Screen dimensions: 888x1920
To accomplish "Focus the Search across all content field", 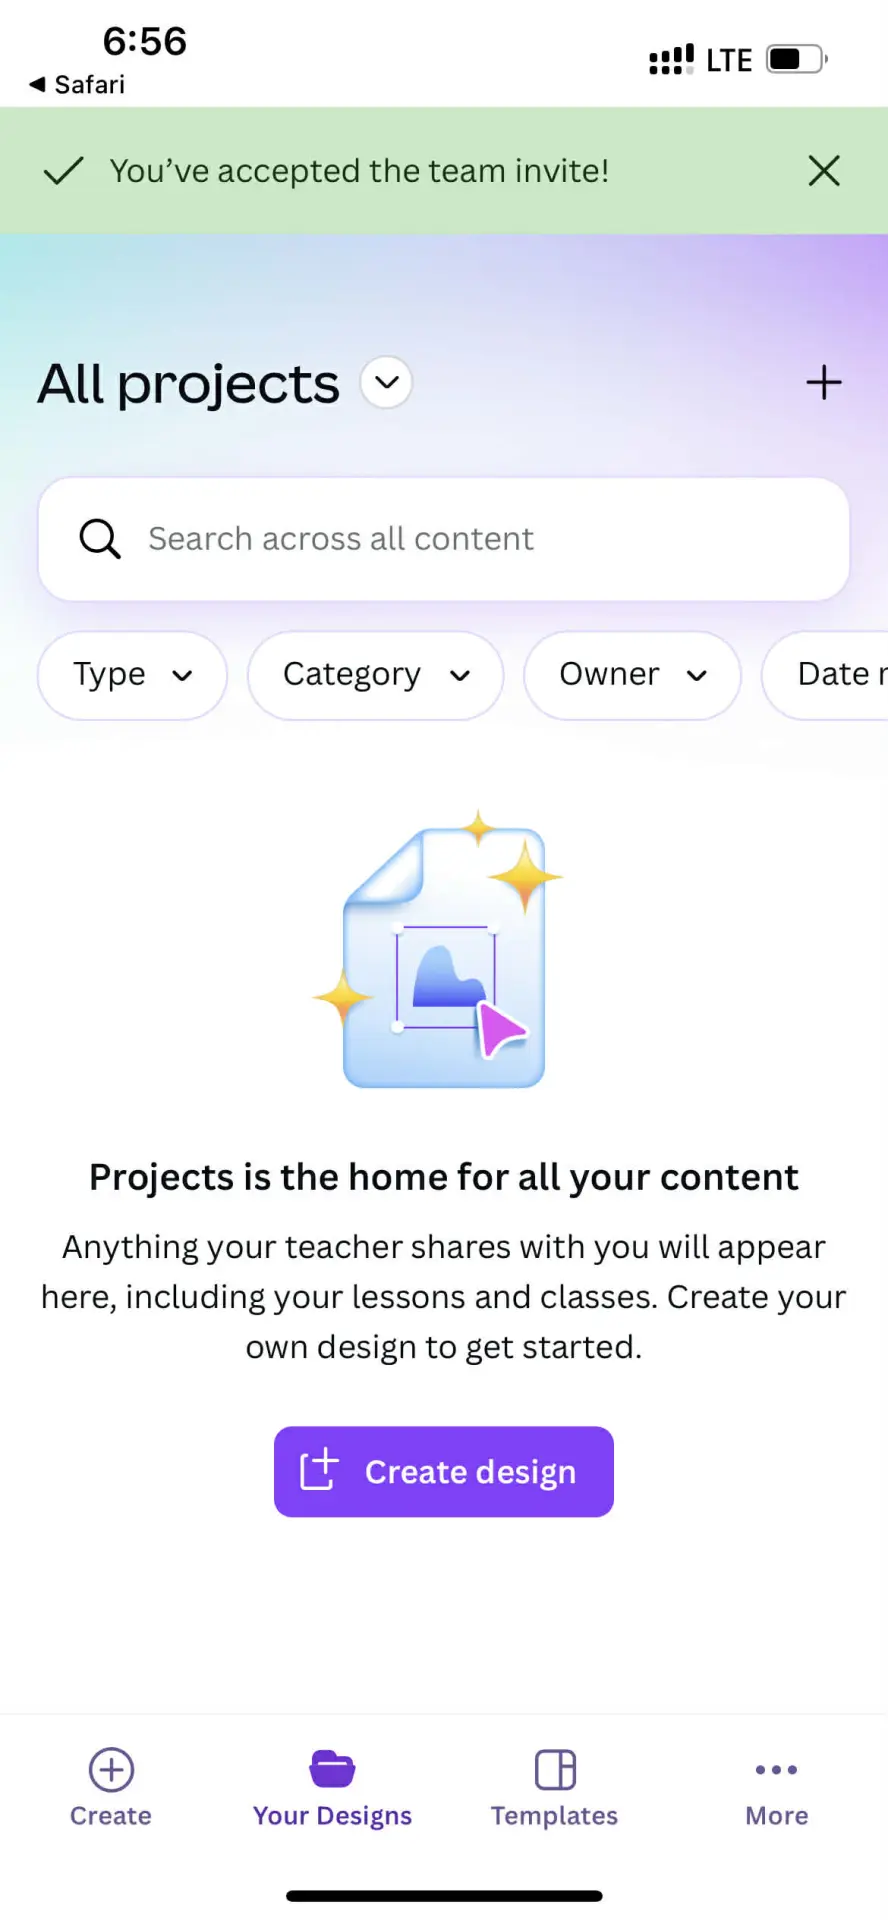I will (x=444, y=539).
